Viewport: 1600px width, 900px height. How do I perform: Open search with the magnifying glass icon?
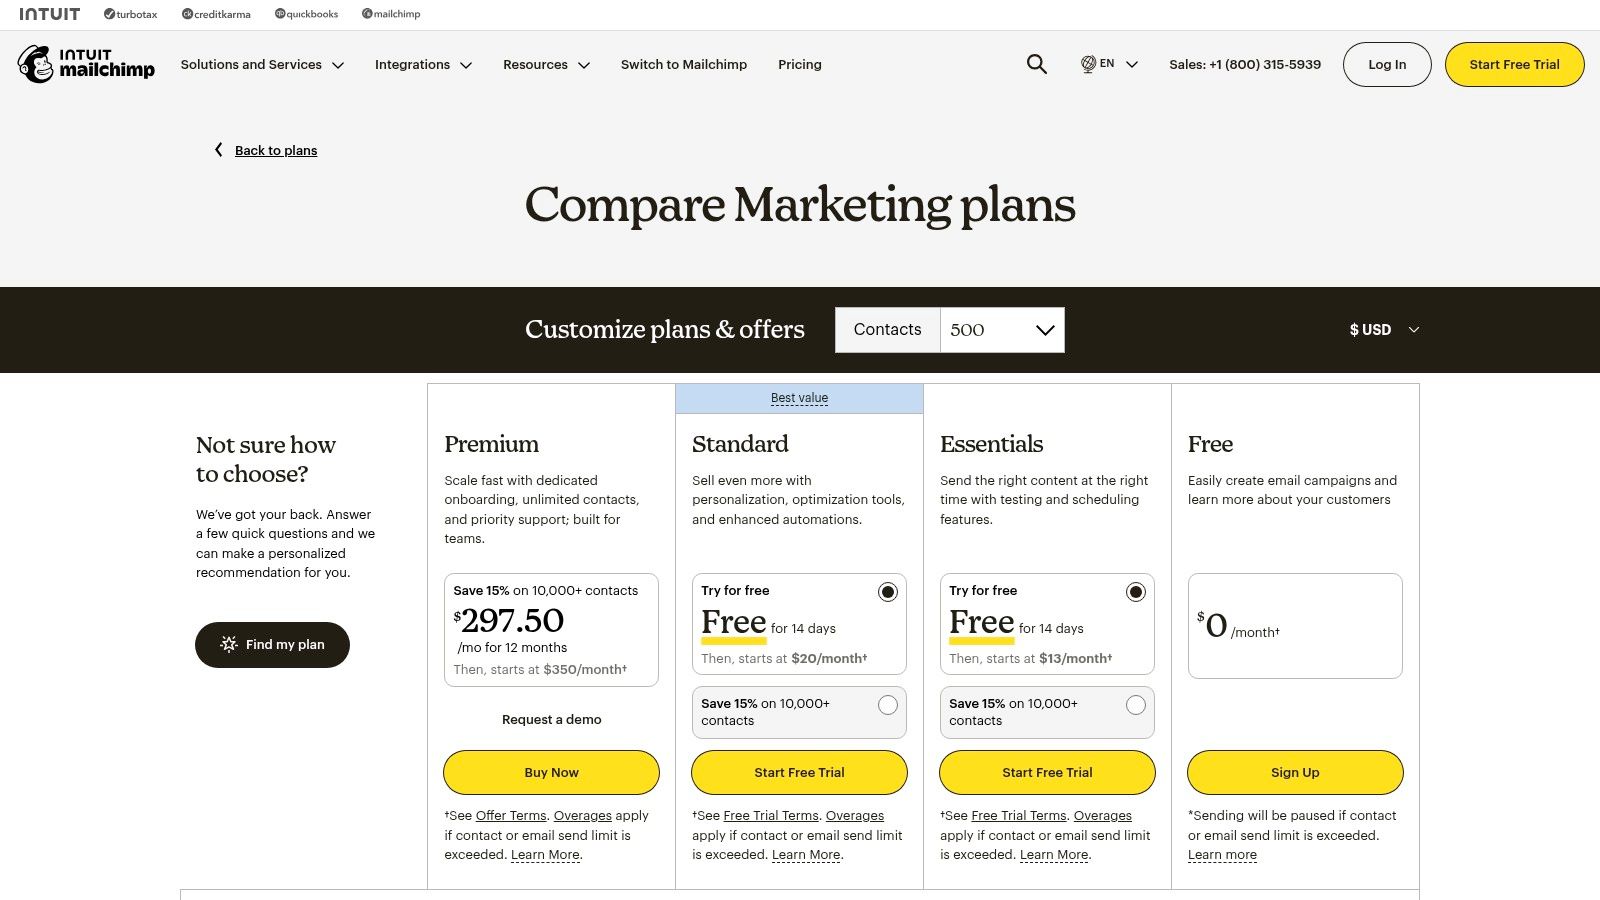(x=1036, y=64)
